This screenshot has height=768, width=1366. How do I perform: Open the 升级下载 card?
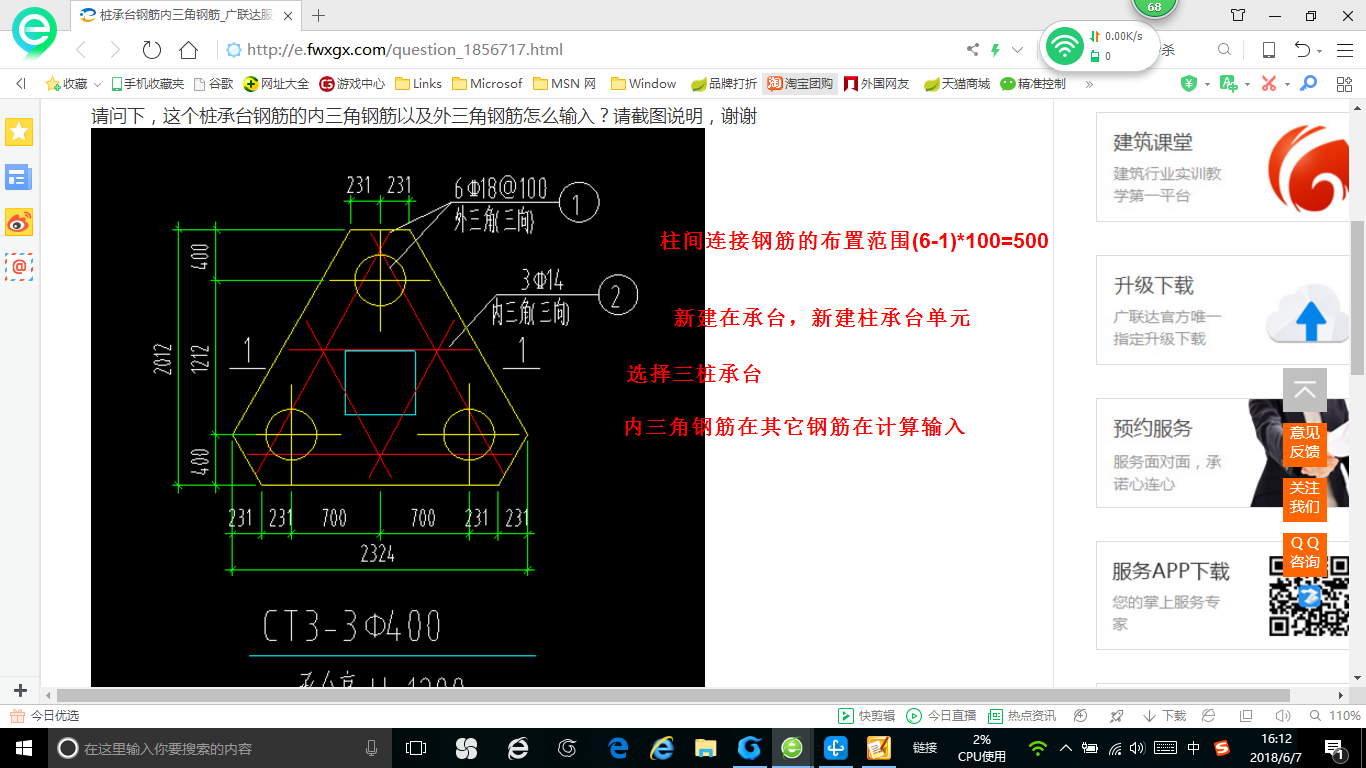(x=1223, y=310)
